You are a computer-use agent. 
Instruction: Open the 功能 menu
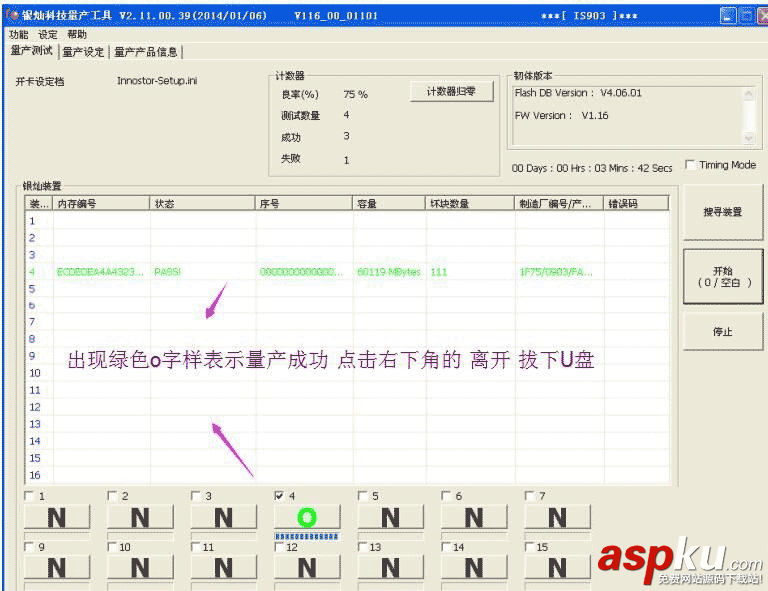(19, 34)
